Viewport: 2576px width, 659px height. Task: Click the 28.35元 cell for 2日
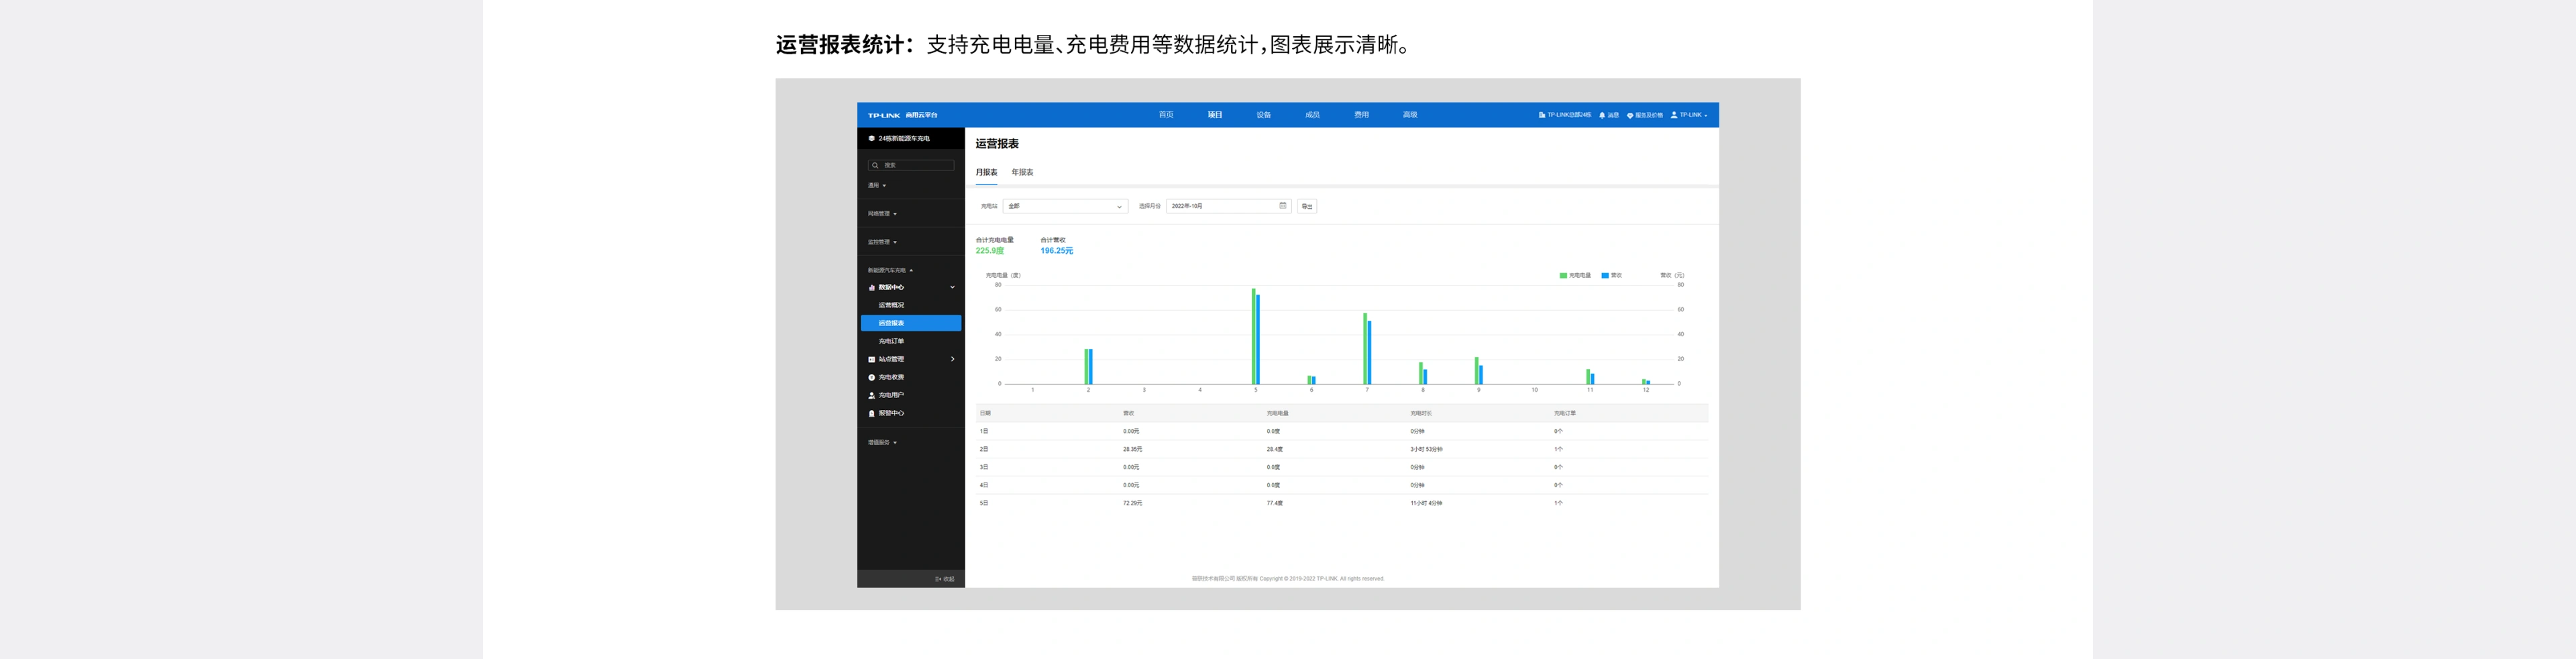pos(1133,449)
